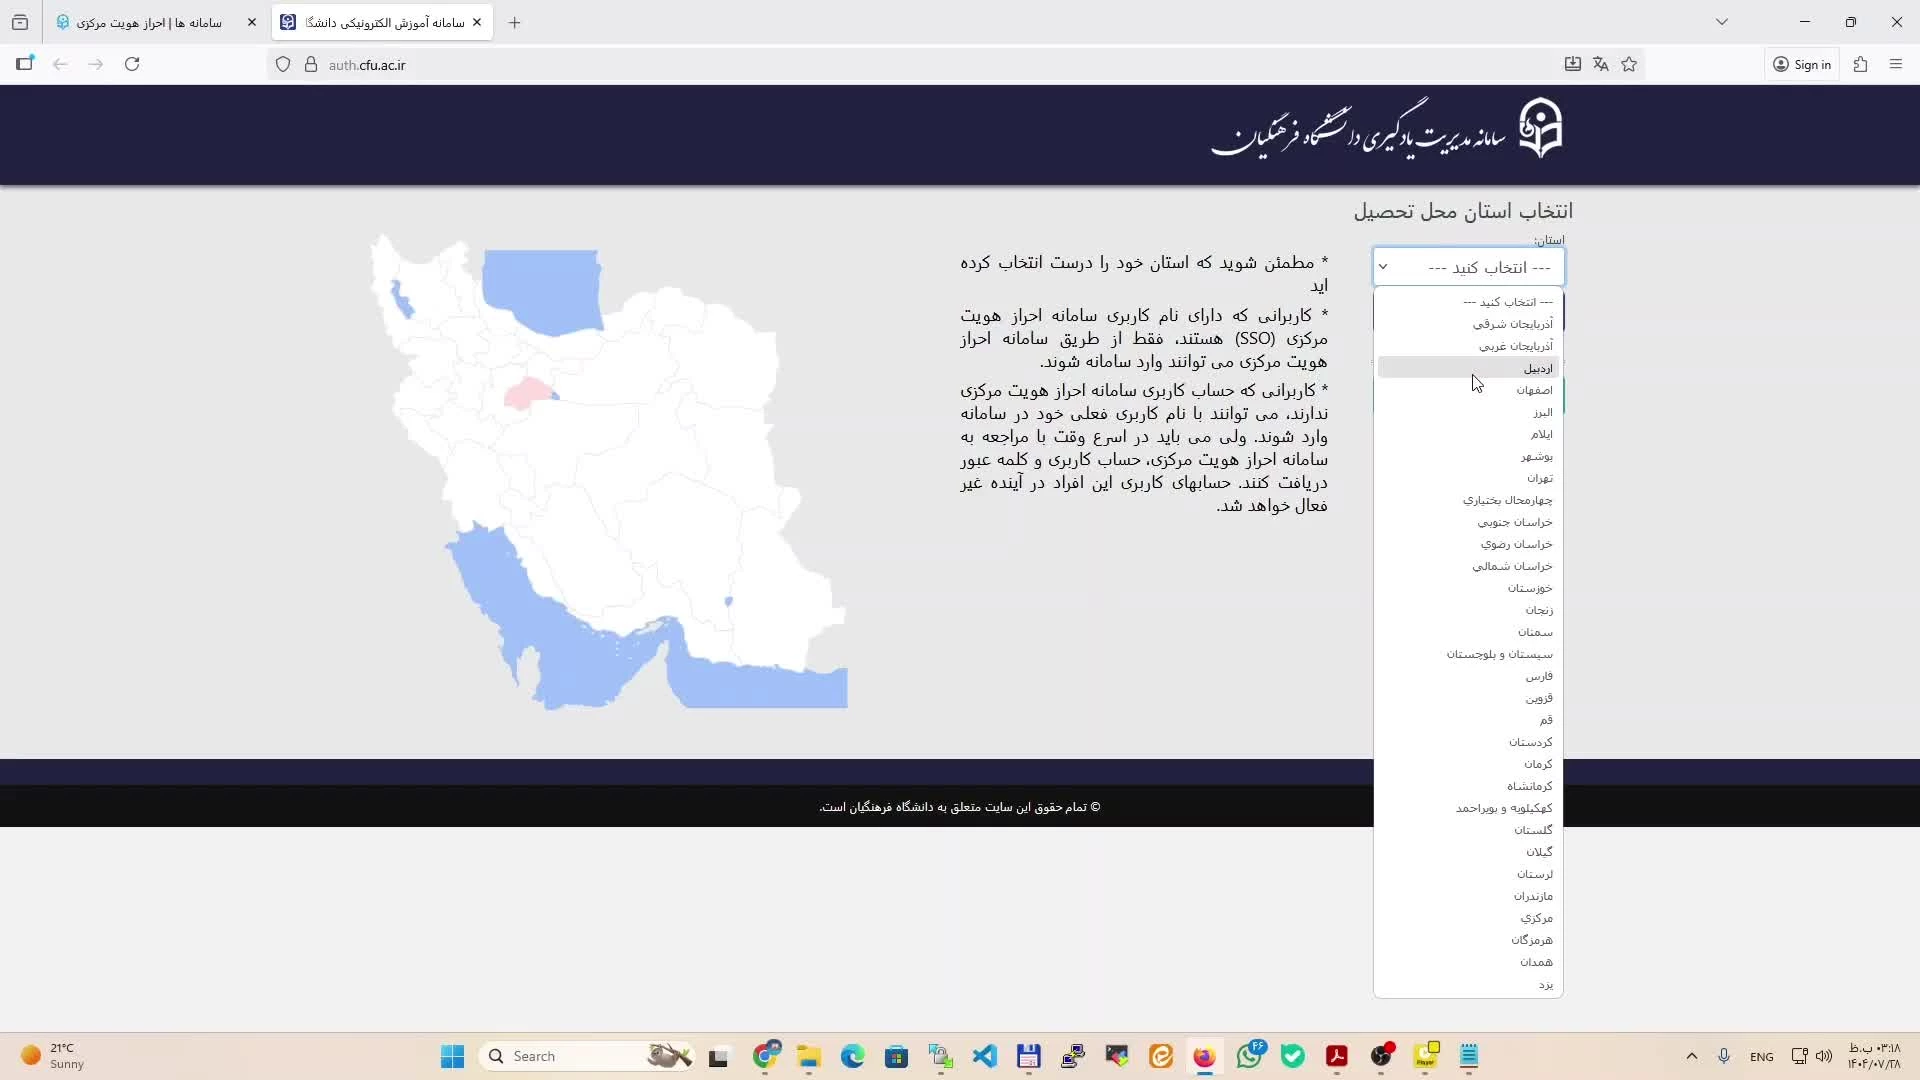Screen dimensions: 1920x1080
Task: Click the highlighted pink province on map
Action: pos(527,393)
